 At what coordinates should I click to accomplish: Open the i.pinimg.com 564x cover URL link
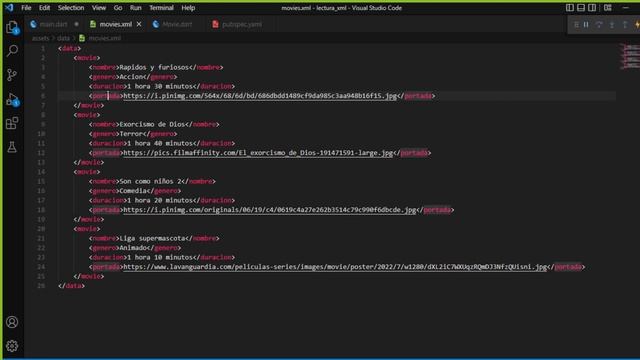[x=260, y=96]
